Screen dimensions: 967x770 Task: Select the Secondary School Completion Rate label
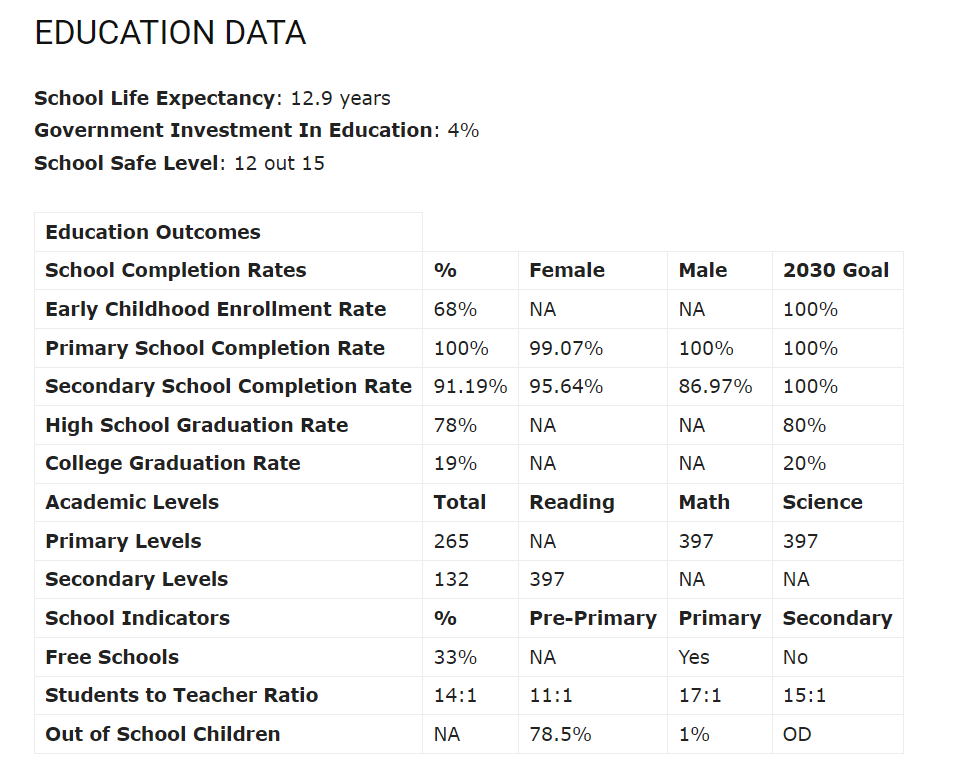[x=228, y=386]
